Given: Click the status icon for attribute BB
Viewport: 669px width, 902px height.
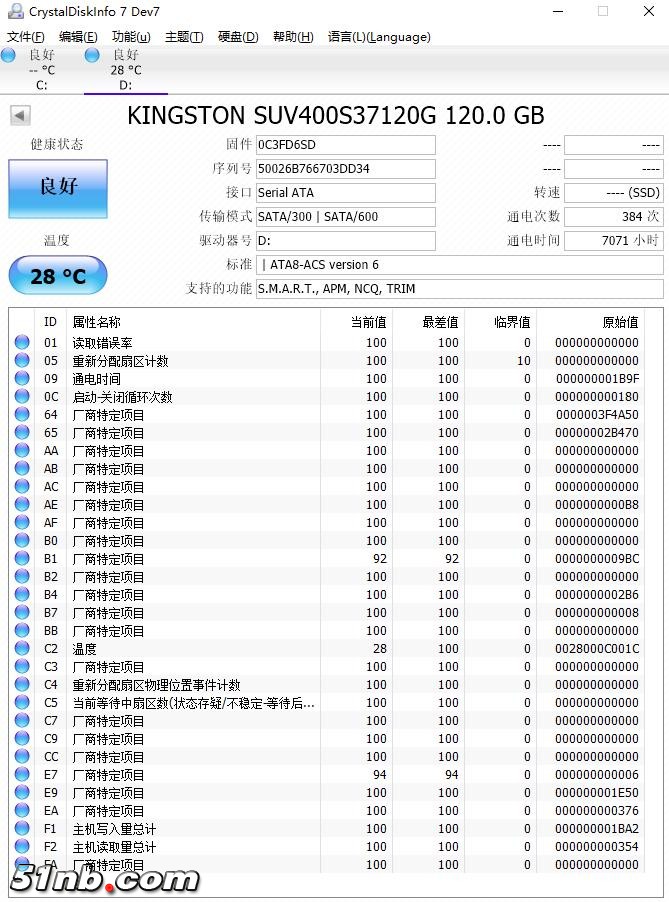Looking at the screenshot, I should 22,630.
